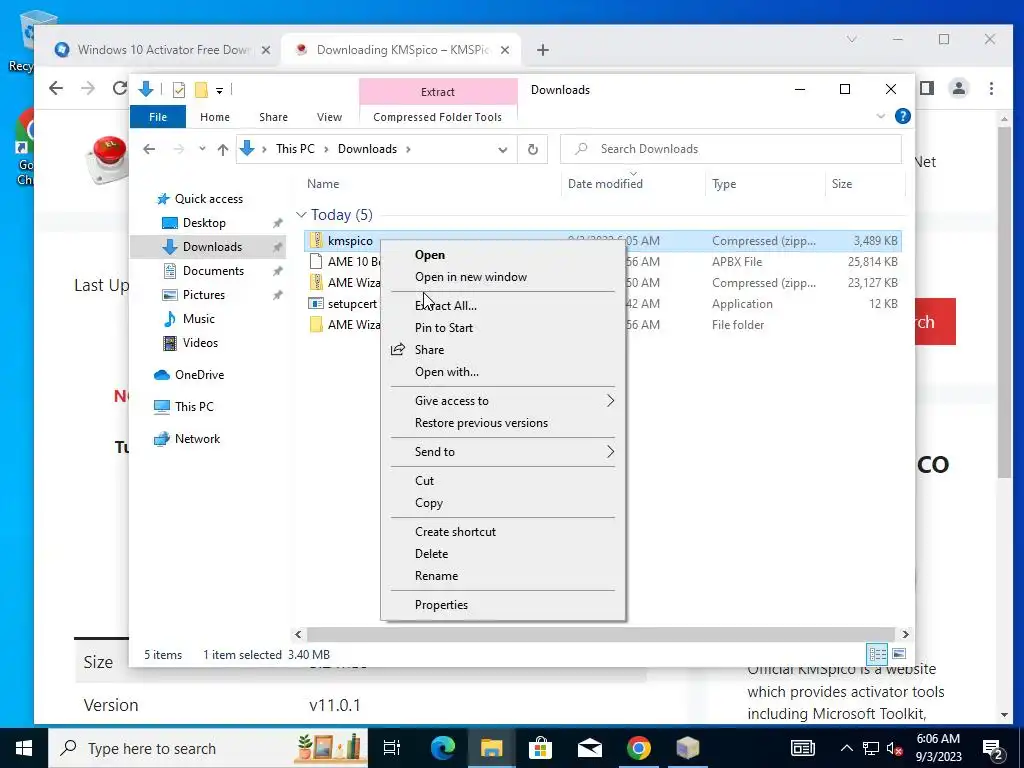Image resolution: width=1024 pixels, height=768 pixels.
Task: Choose Cut in the context menu
Action: pyautogui.click(x=424, y=481)
